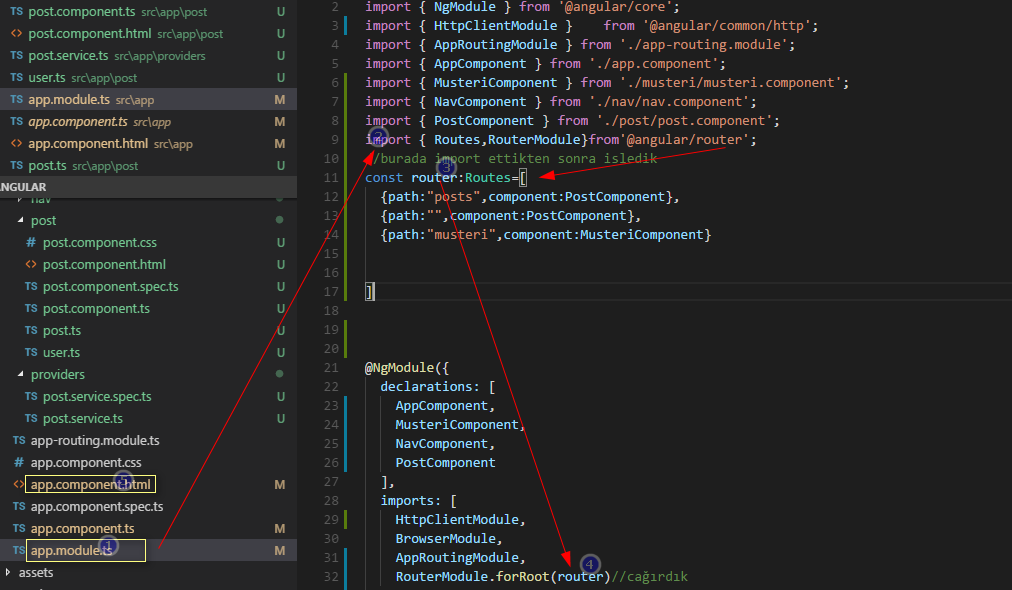This screenshot has width=1012, height=590.
Task: Click 'Routes' type annotation on line 11
Action: pyautogui.click(x=488, y=178)
